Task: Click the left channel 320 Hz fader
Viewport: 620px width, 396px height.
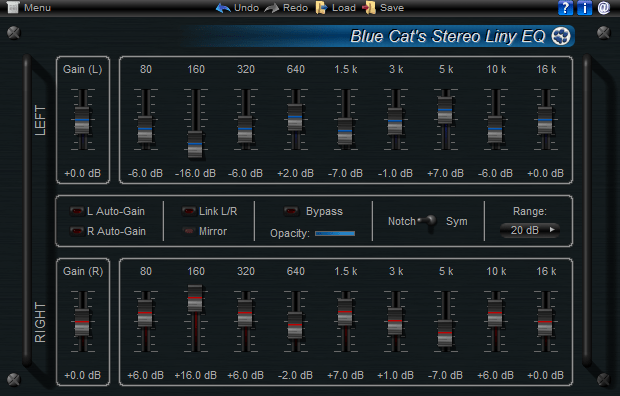Action: coord(245,129)
